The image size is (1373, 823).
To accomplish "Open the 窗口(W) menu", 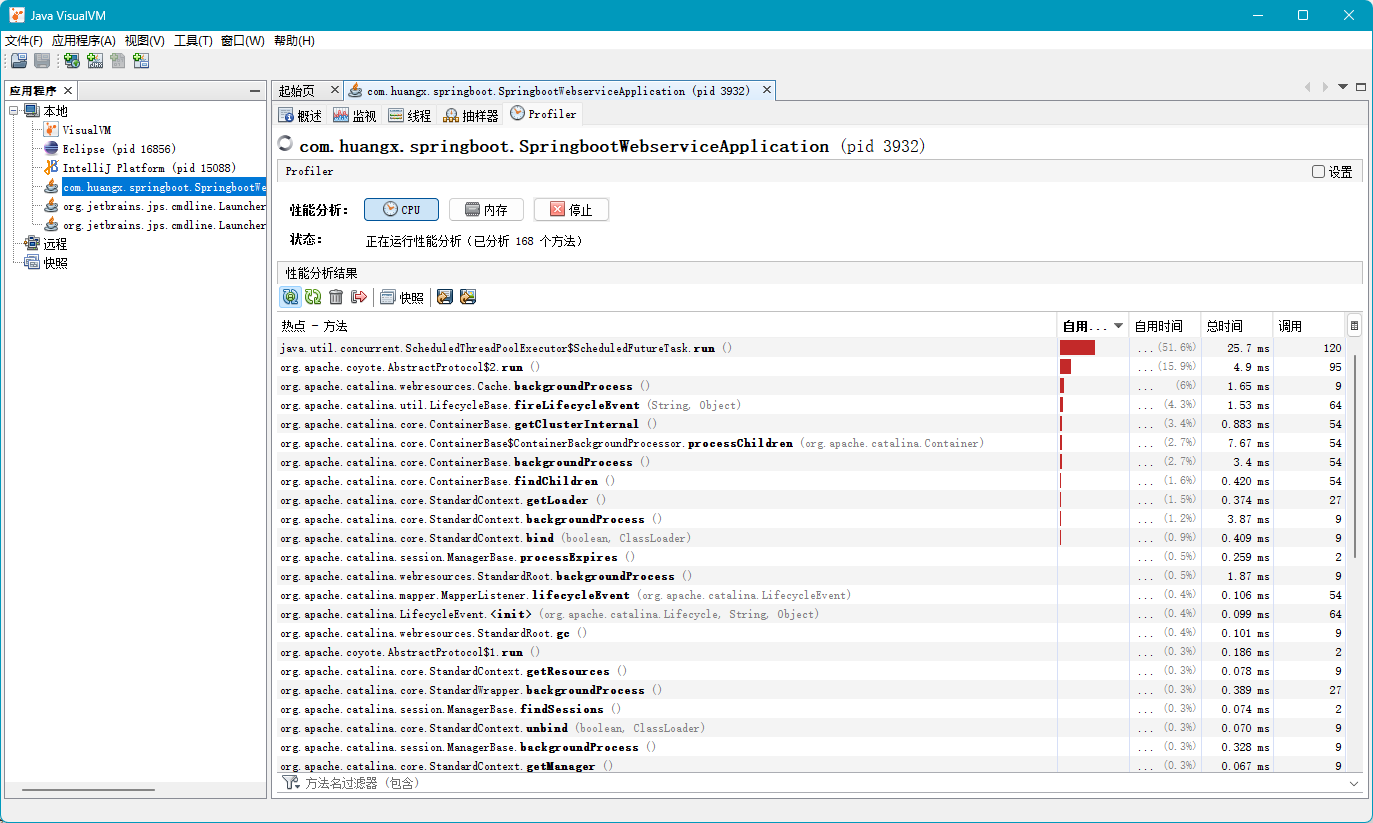I will point(243,41).
